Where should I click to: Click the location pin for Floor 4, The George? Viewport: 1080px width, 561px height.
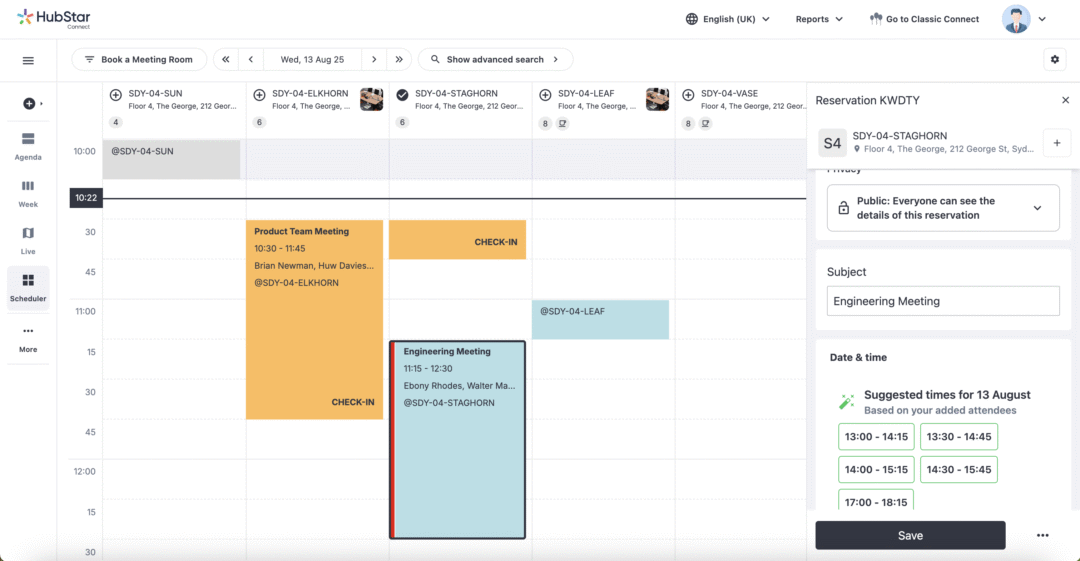coord(857,149)
